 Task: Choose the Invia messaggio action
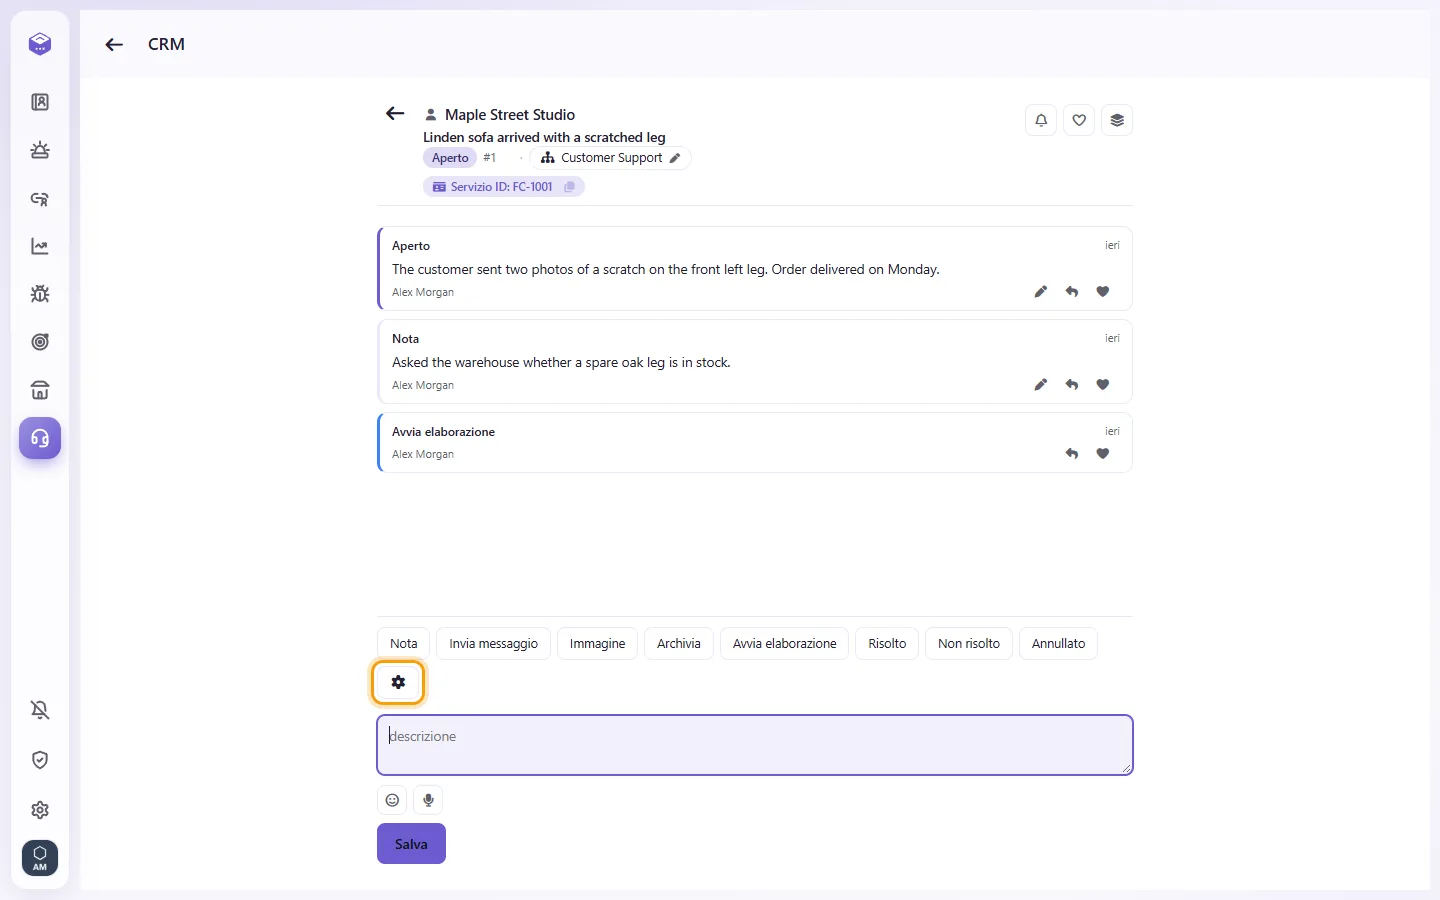[493, 644]
